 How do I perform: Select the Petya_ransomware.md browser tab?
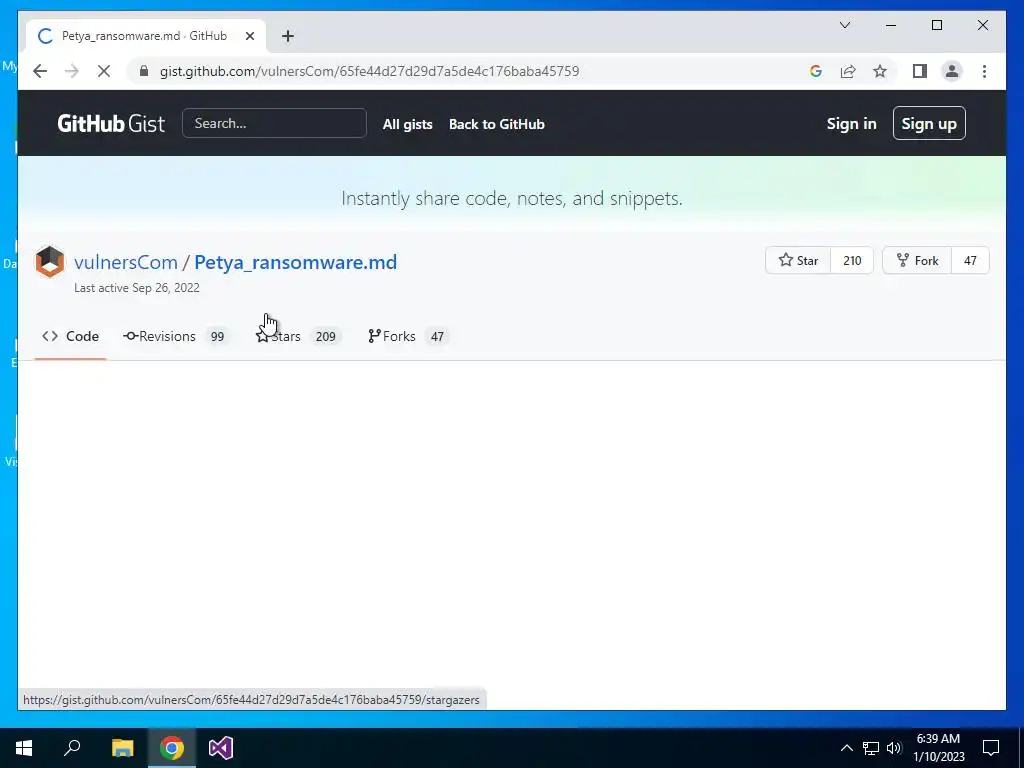click(x=146, y=36)
